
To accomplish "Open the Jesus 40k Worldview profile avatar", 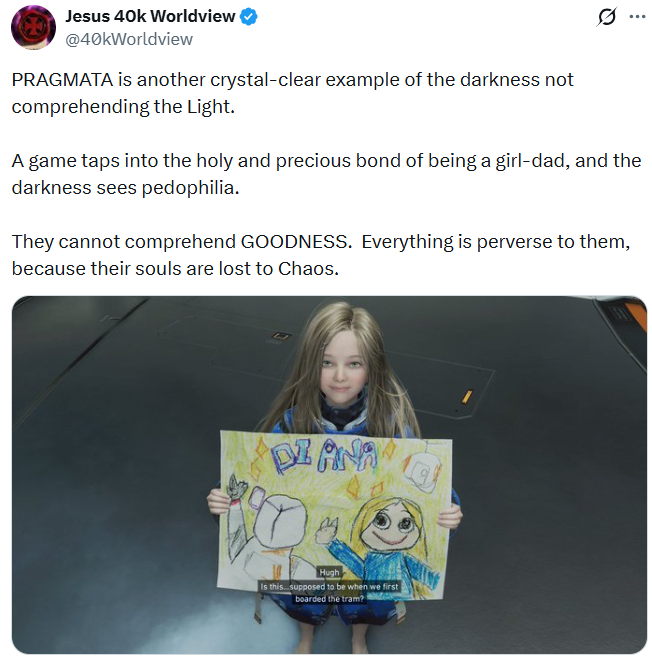I will click(33, 28).
